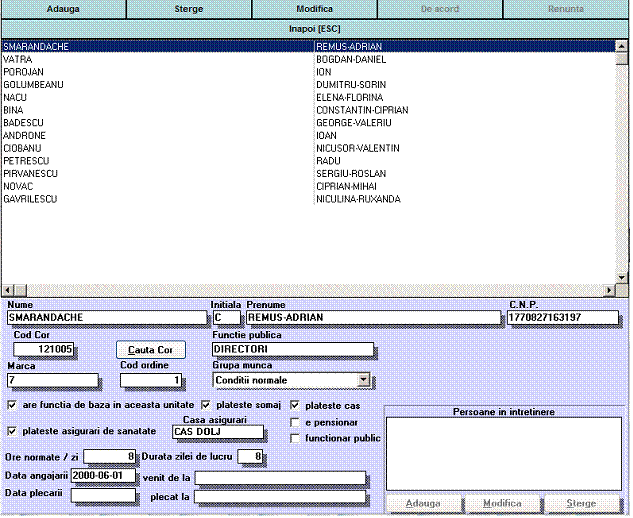633x518 pixels.
Task: Toggle the 'plateste cas' checkbox
Action: click(295, 406)
